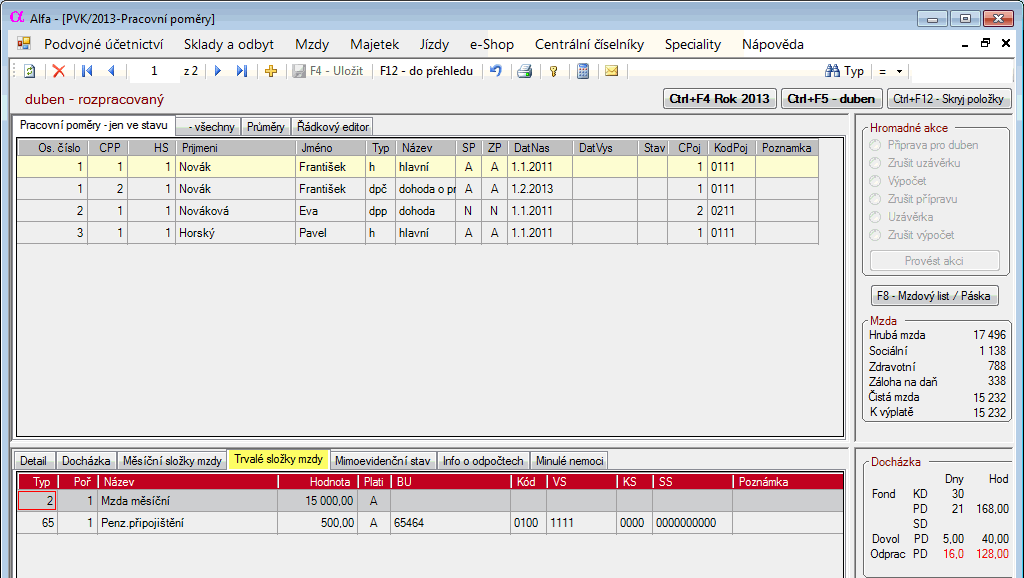The width and height of the screenshot is (1024, 578).
Task: Click the yellow plus add-record icon
Action: 271,71
